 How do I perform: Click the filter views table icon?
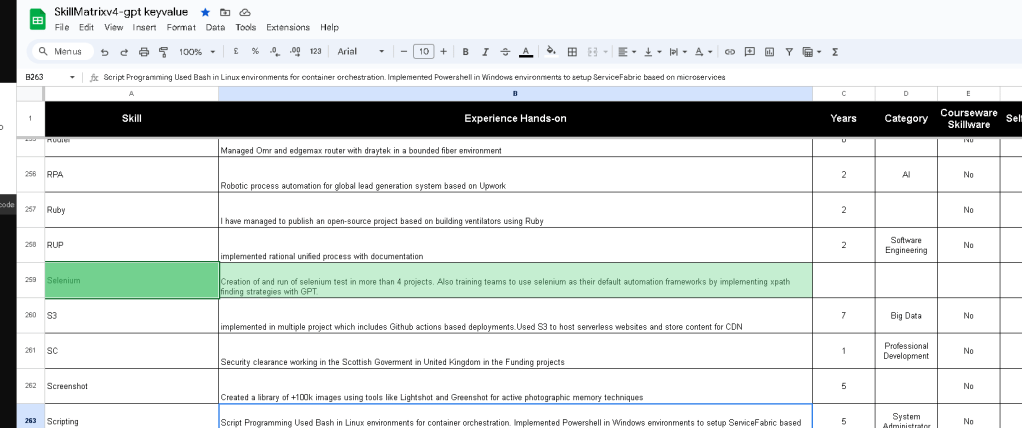[808, 51]
